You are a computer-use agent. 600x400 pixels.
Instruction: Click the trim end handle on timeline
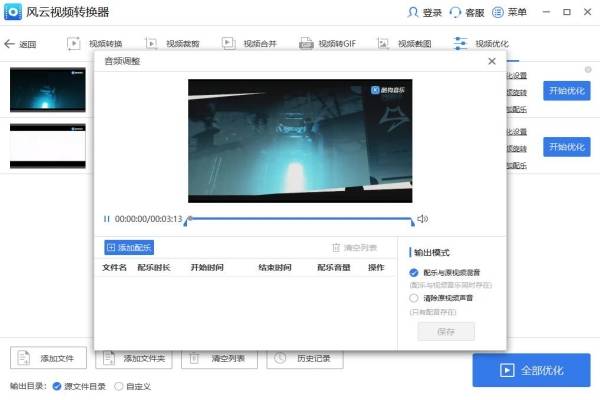(412, 222)
